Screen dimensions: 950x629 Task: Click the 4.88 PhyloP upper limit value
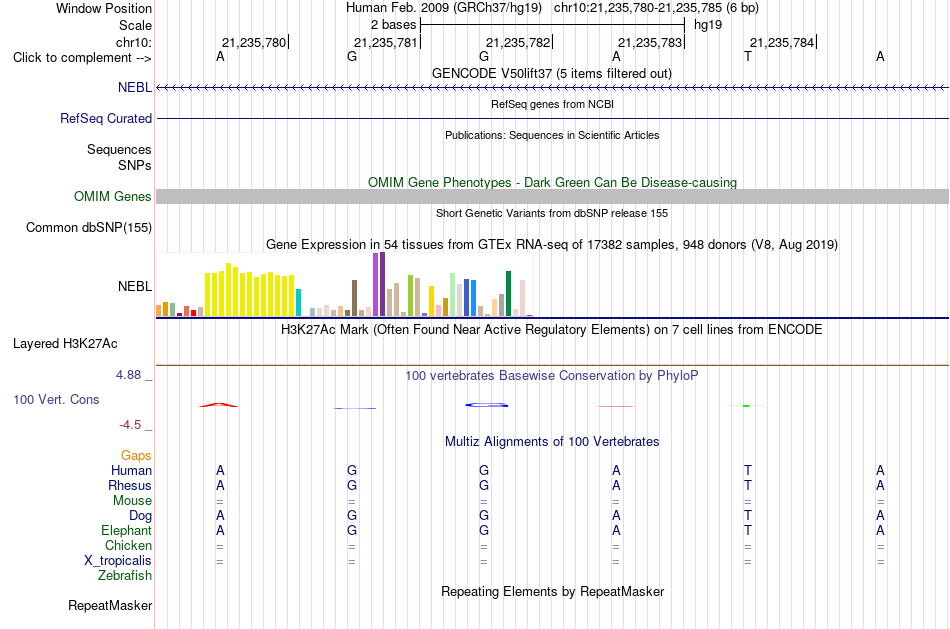[x=128, y=375]
